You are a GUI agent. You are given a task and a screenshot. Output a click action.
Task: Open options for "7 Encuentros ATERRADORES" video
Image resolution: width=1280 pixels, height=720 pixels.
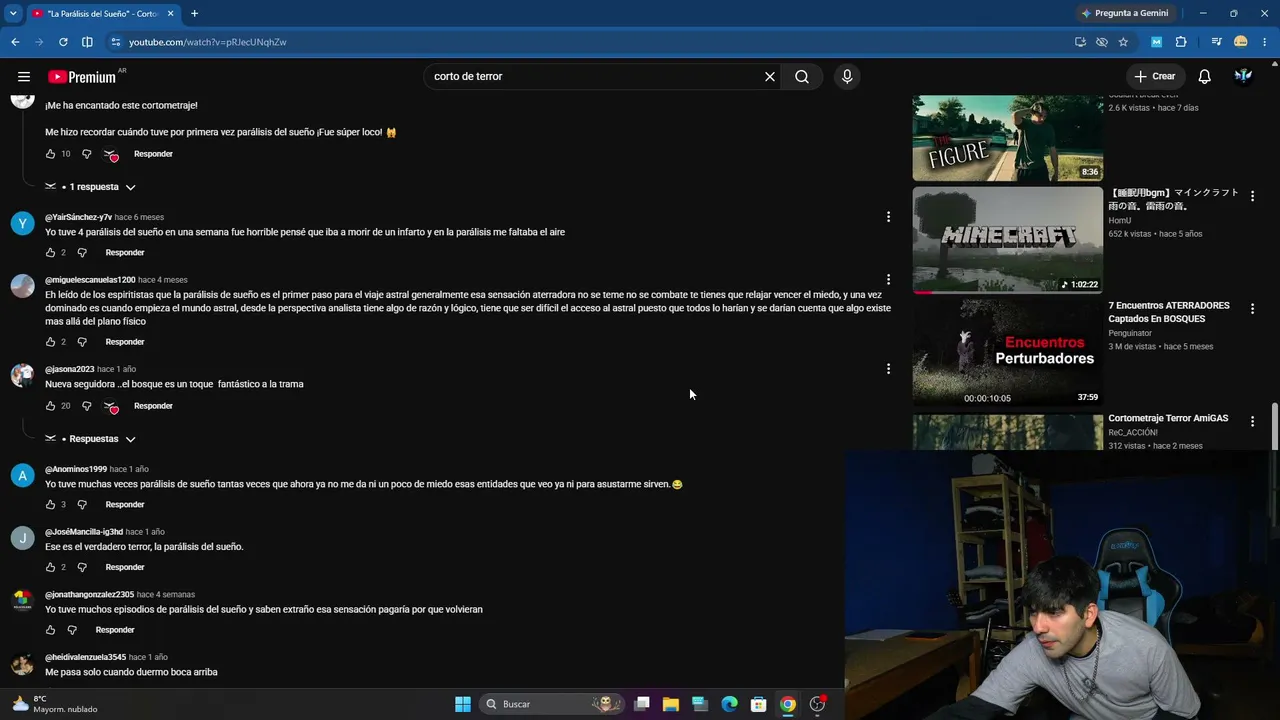[1252, 309]
